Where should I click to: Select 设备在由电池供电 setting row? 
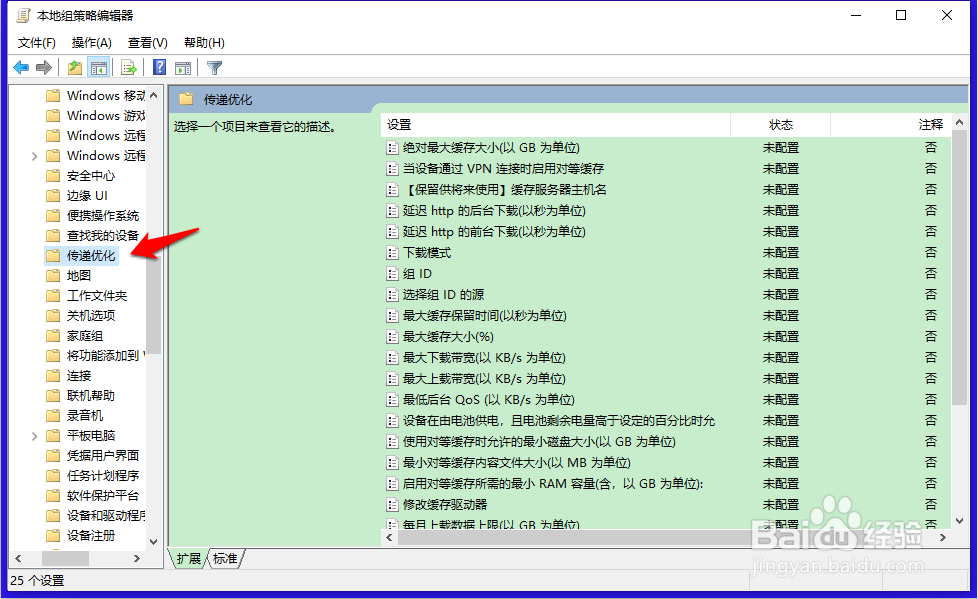558,421
